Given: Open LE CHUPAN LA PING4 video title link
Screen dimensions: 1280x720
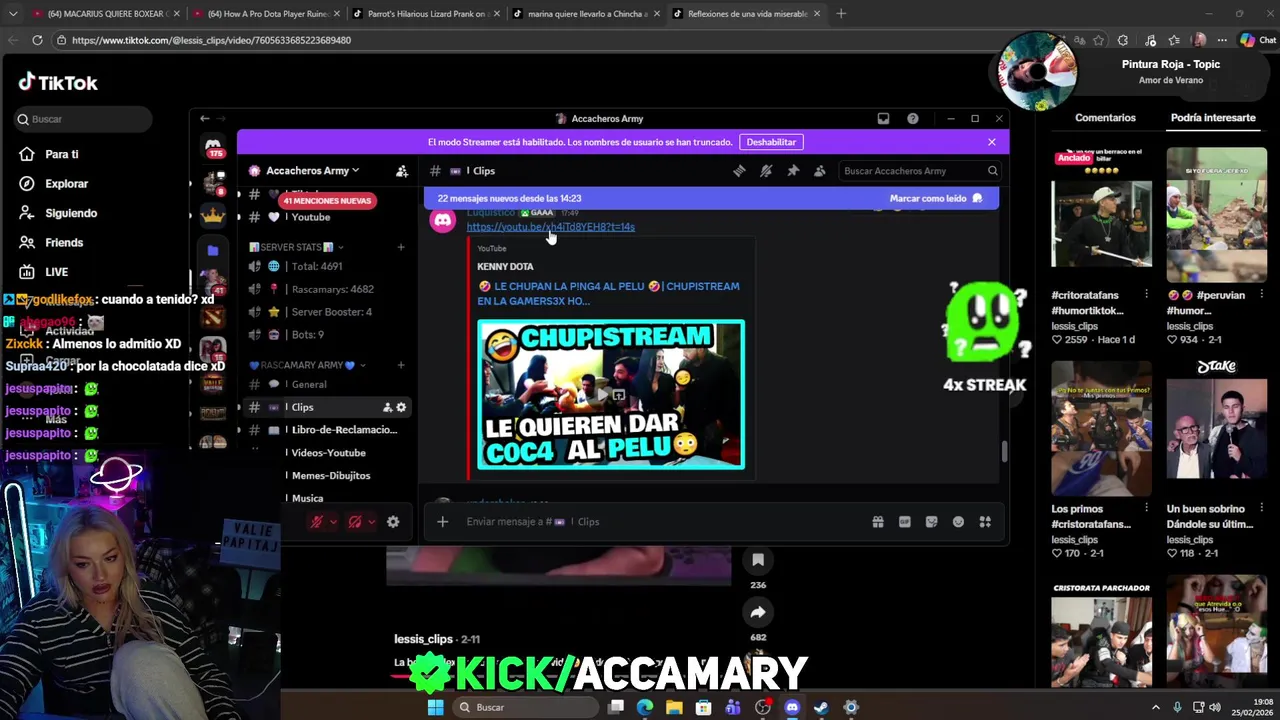Looking at the screenshot, I should point(608,293).
